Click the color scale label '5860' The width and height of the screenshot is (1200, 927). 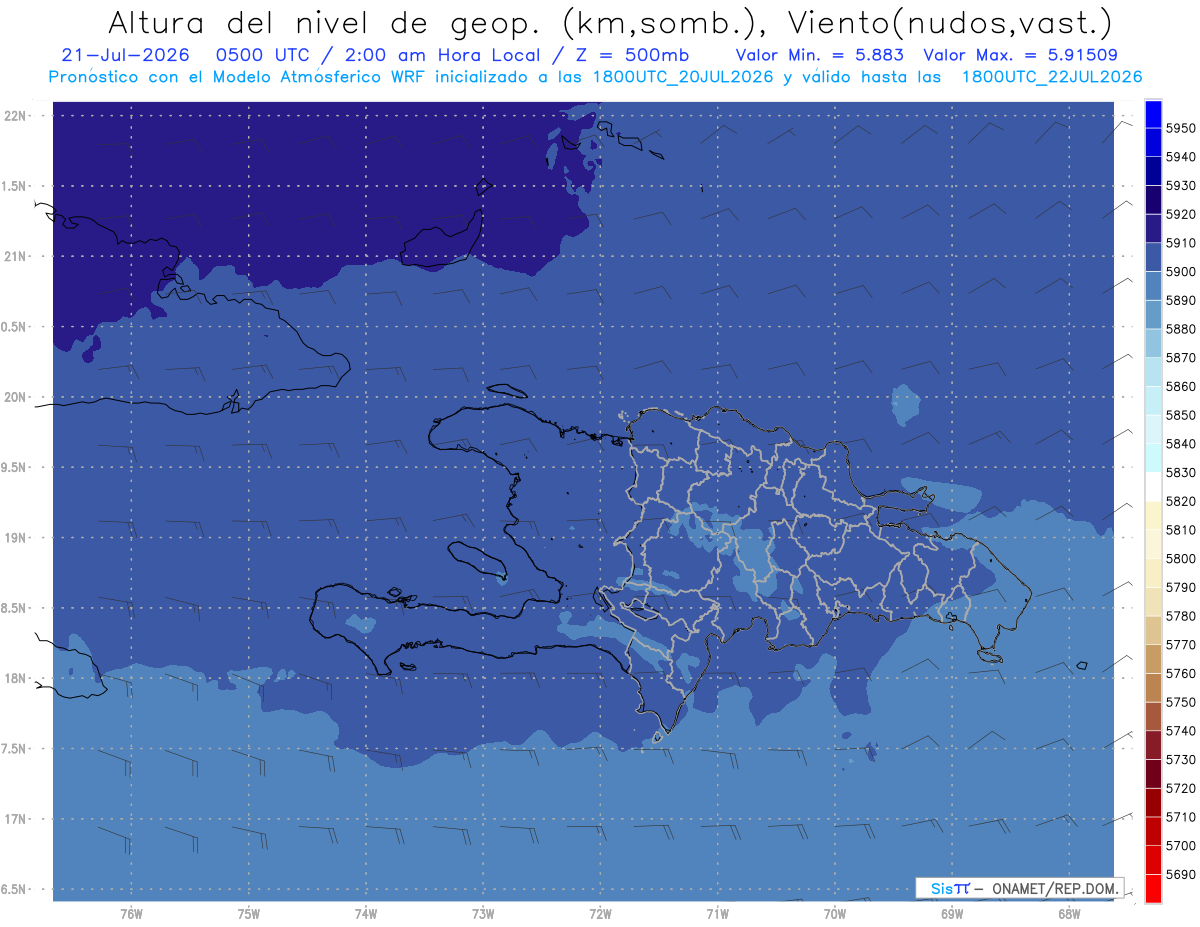(1181, 386)
